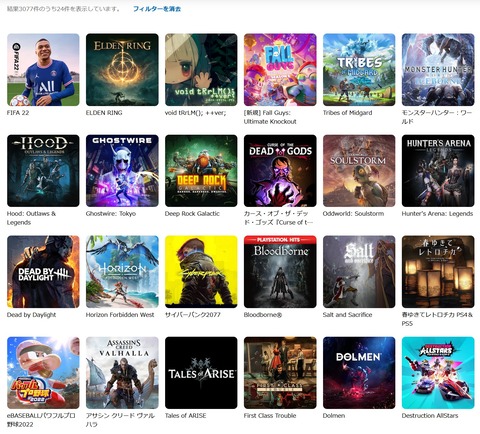Click the ELDEN RING title text
This screenshot has height=434, width=480.
pos(104,113)
